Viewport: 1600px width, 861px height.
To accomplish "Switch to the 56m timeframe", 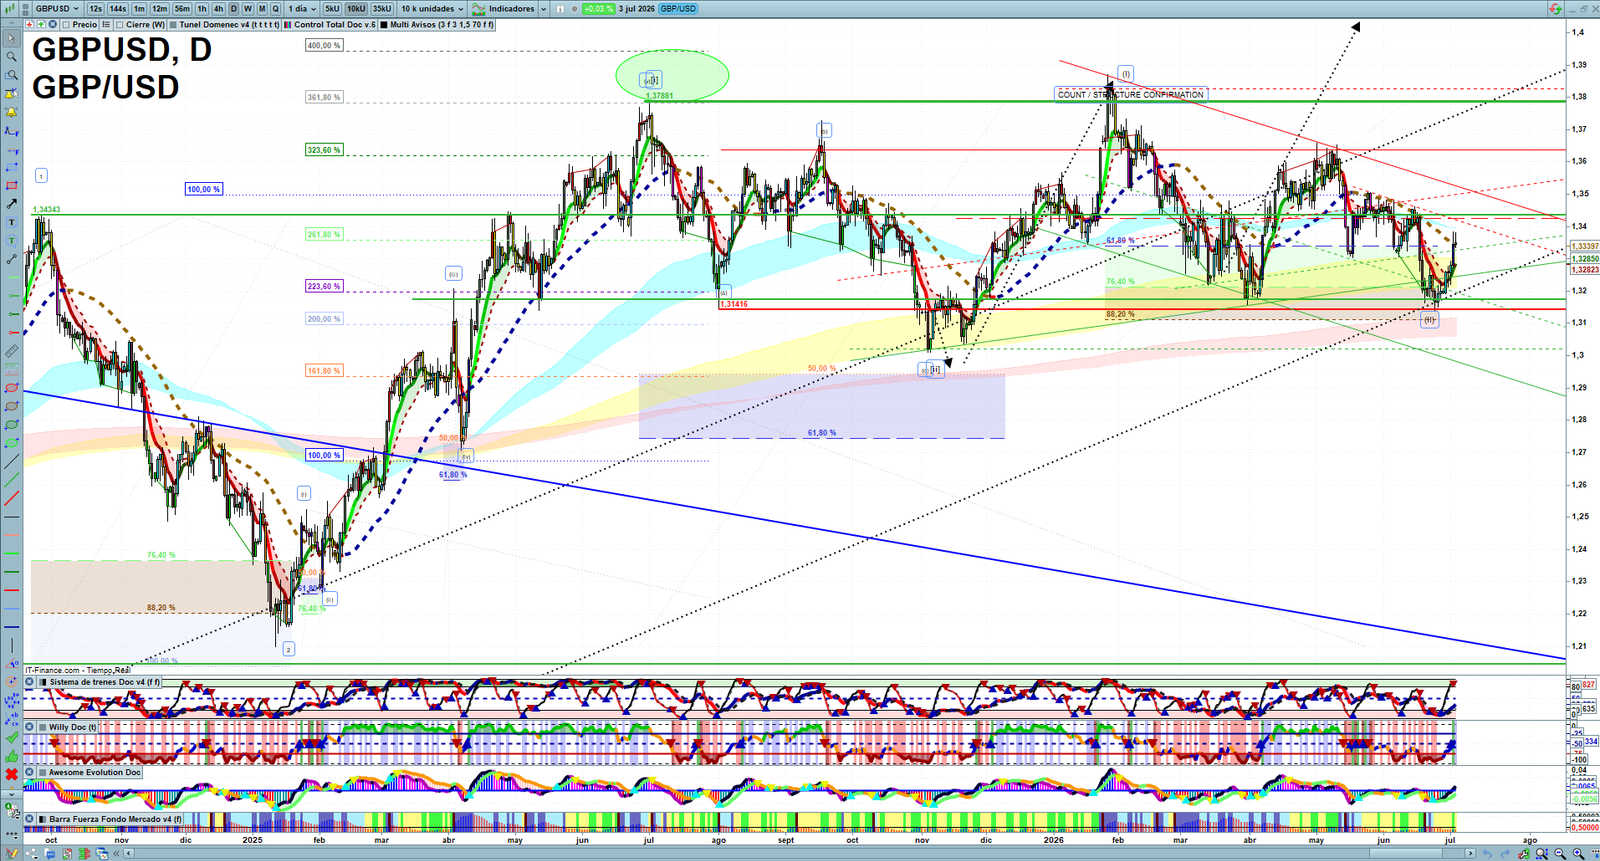I will click(182, 8).
